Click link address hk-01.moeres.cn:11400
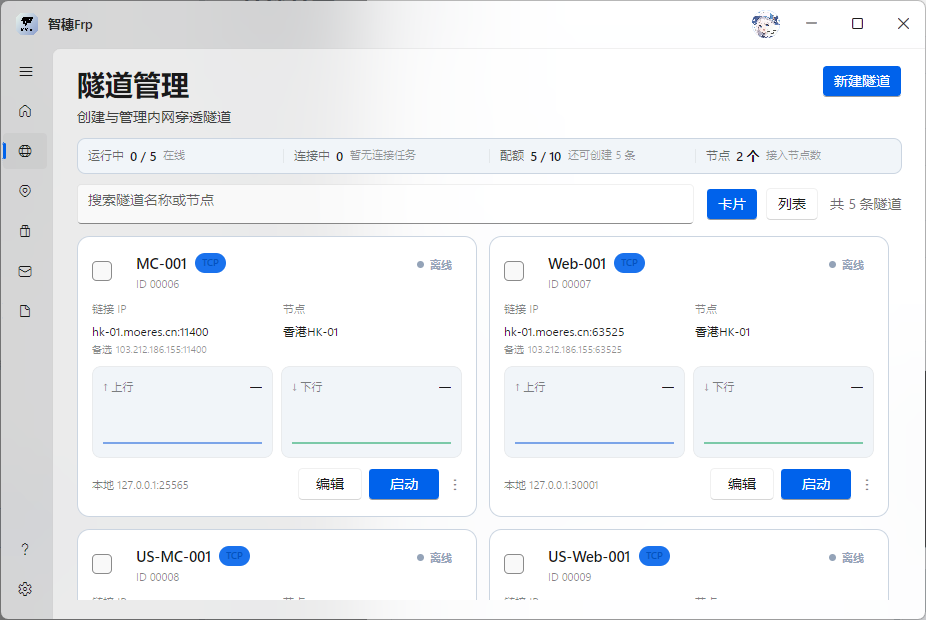Image resolution: width=926 pixels, height=620 pixels. (150, 332)
